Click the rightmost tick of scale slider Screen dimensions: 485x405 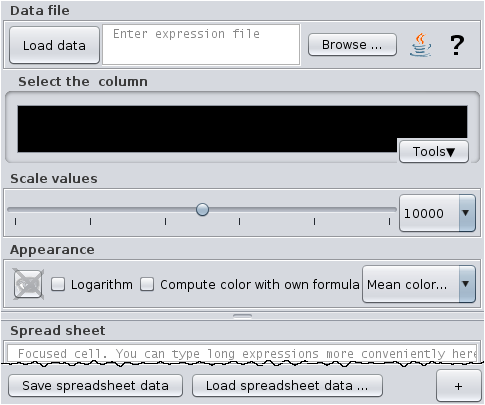coord(389,222)
